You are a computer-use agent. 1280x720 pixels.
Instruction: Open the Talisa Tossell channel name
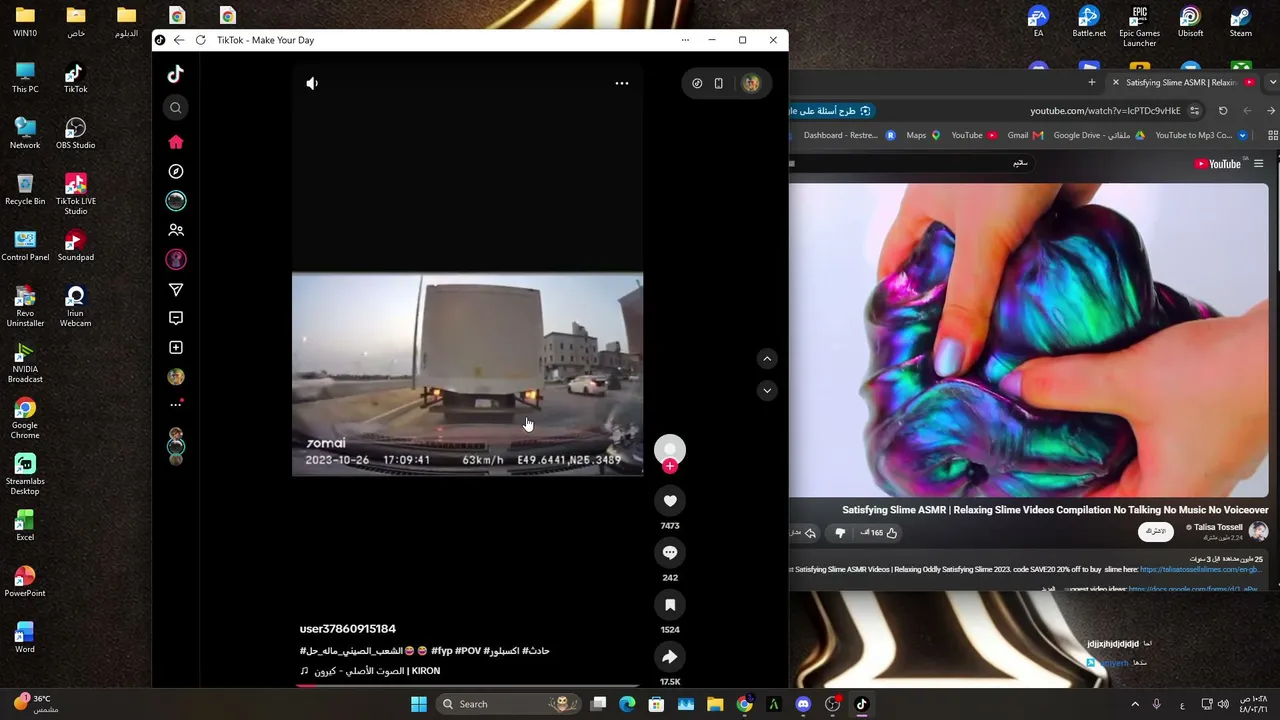1218,527
